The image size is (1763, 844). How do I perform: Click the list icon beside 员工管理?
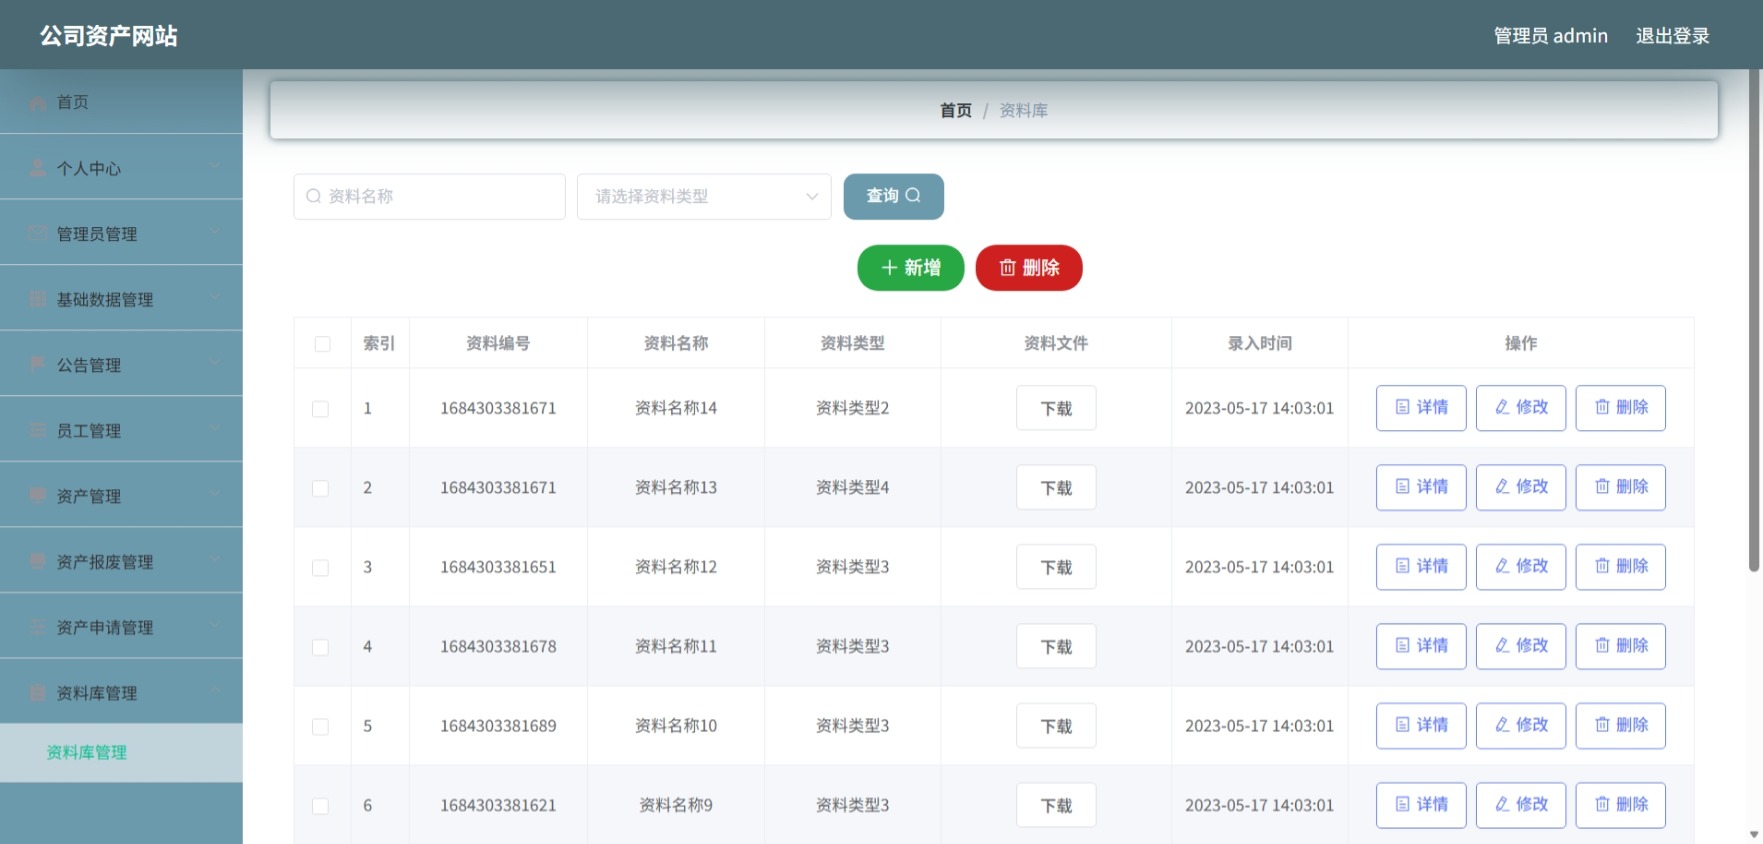37,430
